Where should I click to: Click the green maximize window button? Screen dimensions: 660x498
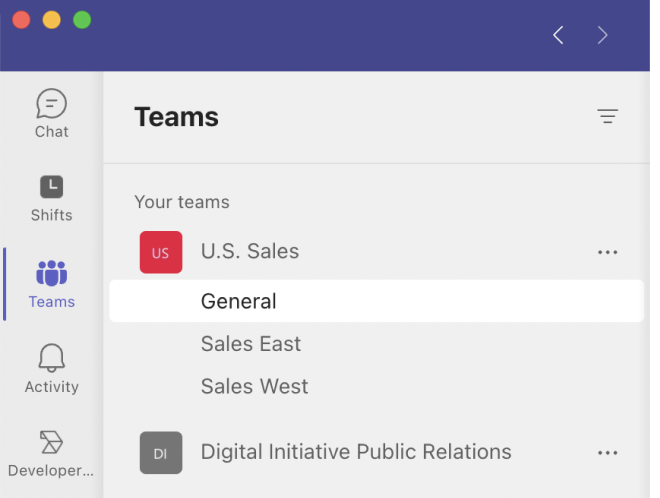(x=82, y=20)
